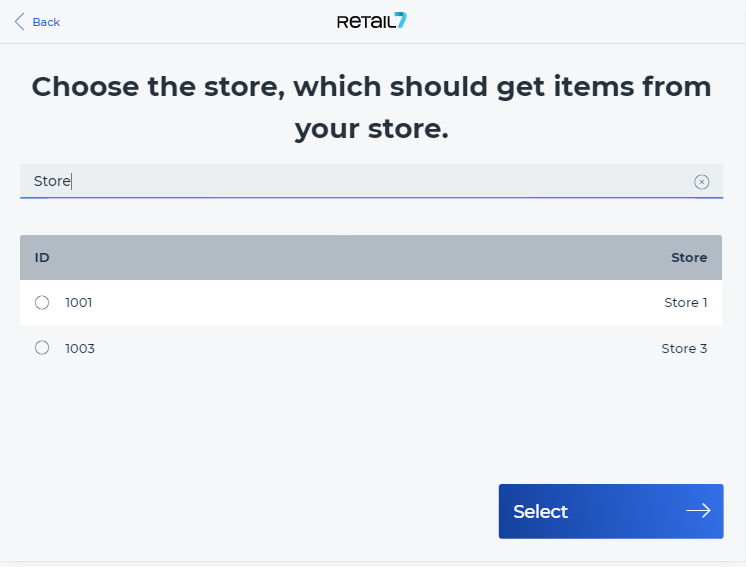746x567 pixels.
Task: Click the page heading about choosing store
Action: 371,108
